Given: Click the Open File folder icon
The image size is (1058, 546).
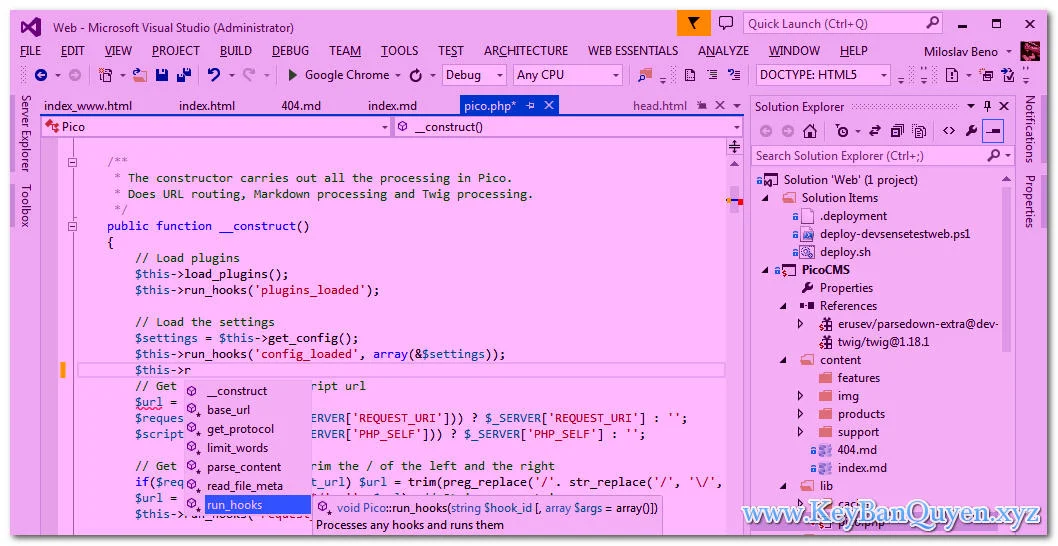Looking at the screenshot, I should point(140,75).
